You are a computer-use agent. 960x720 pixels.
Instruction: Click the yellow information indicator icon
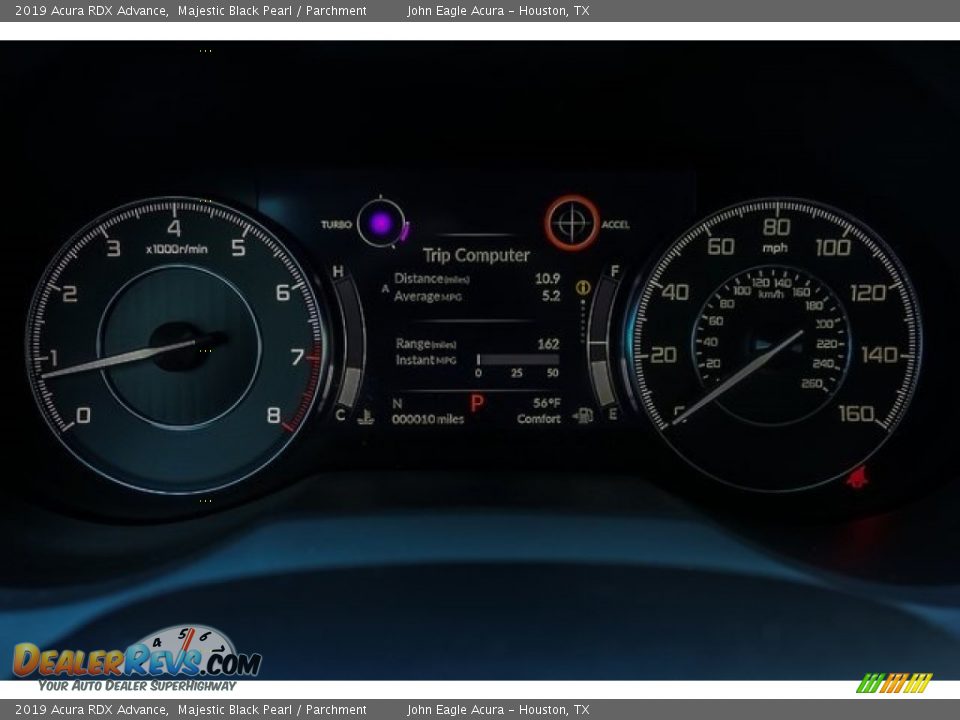click(x=583, y=288)
